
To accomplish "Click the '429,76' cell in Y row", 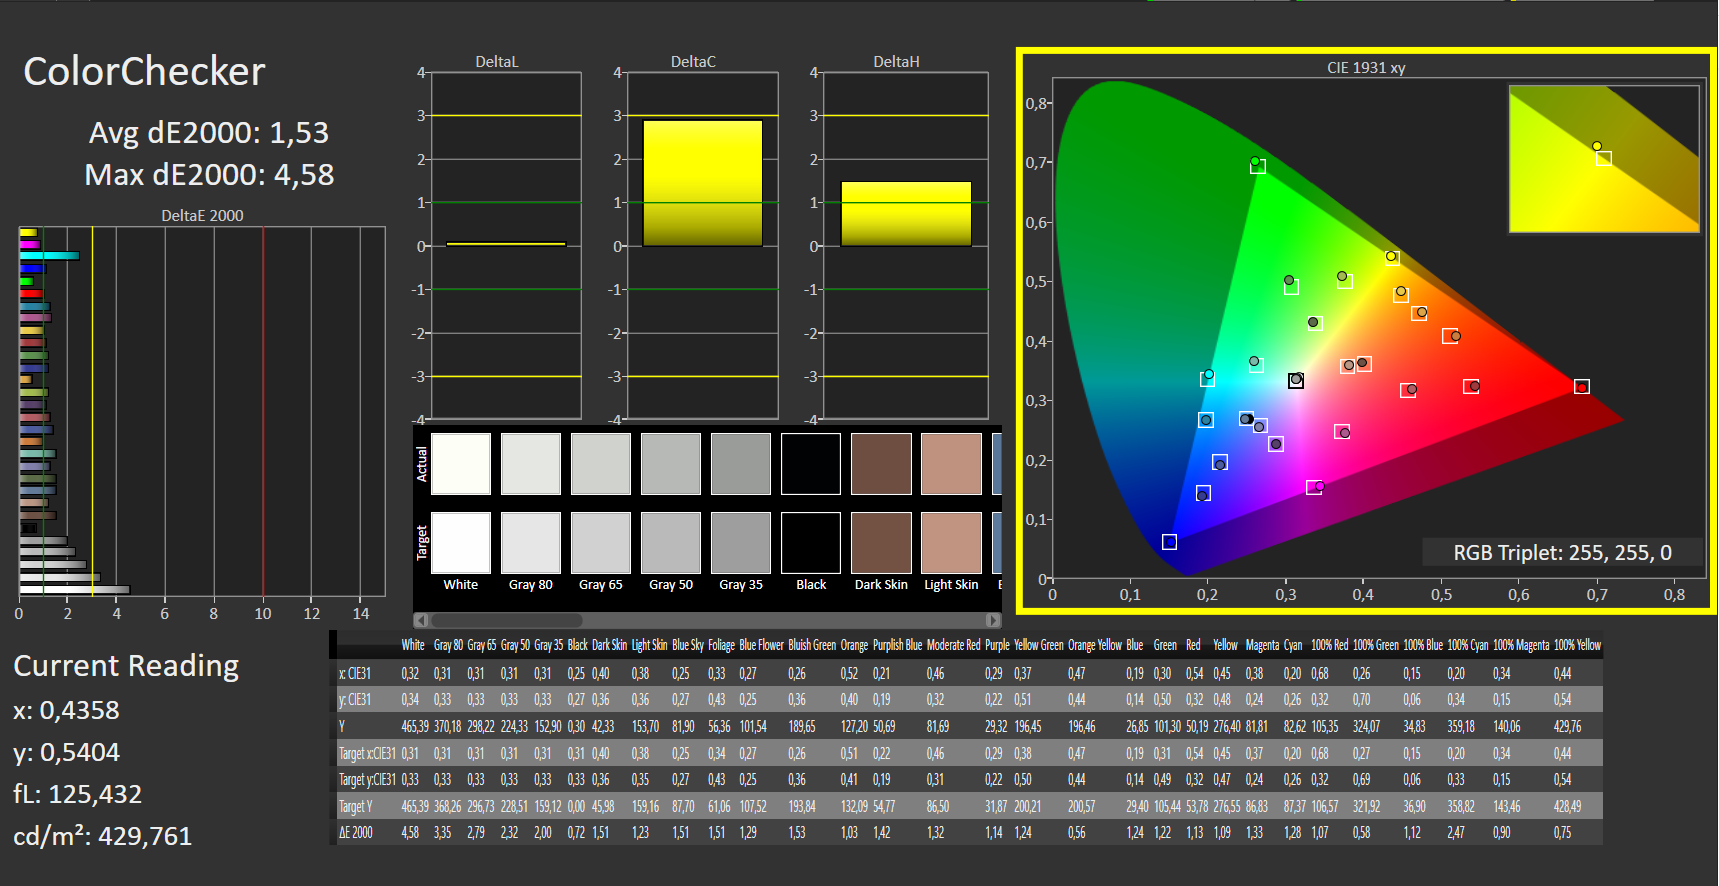I will point(1568,726).
